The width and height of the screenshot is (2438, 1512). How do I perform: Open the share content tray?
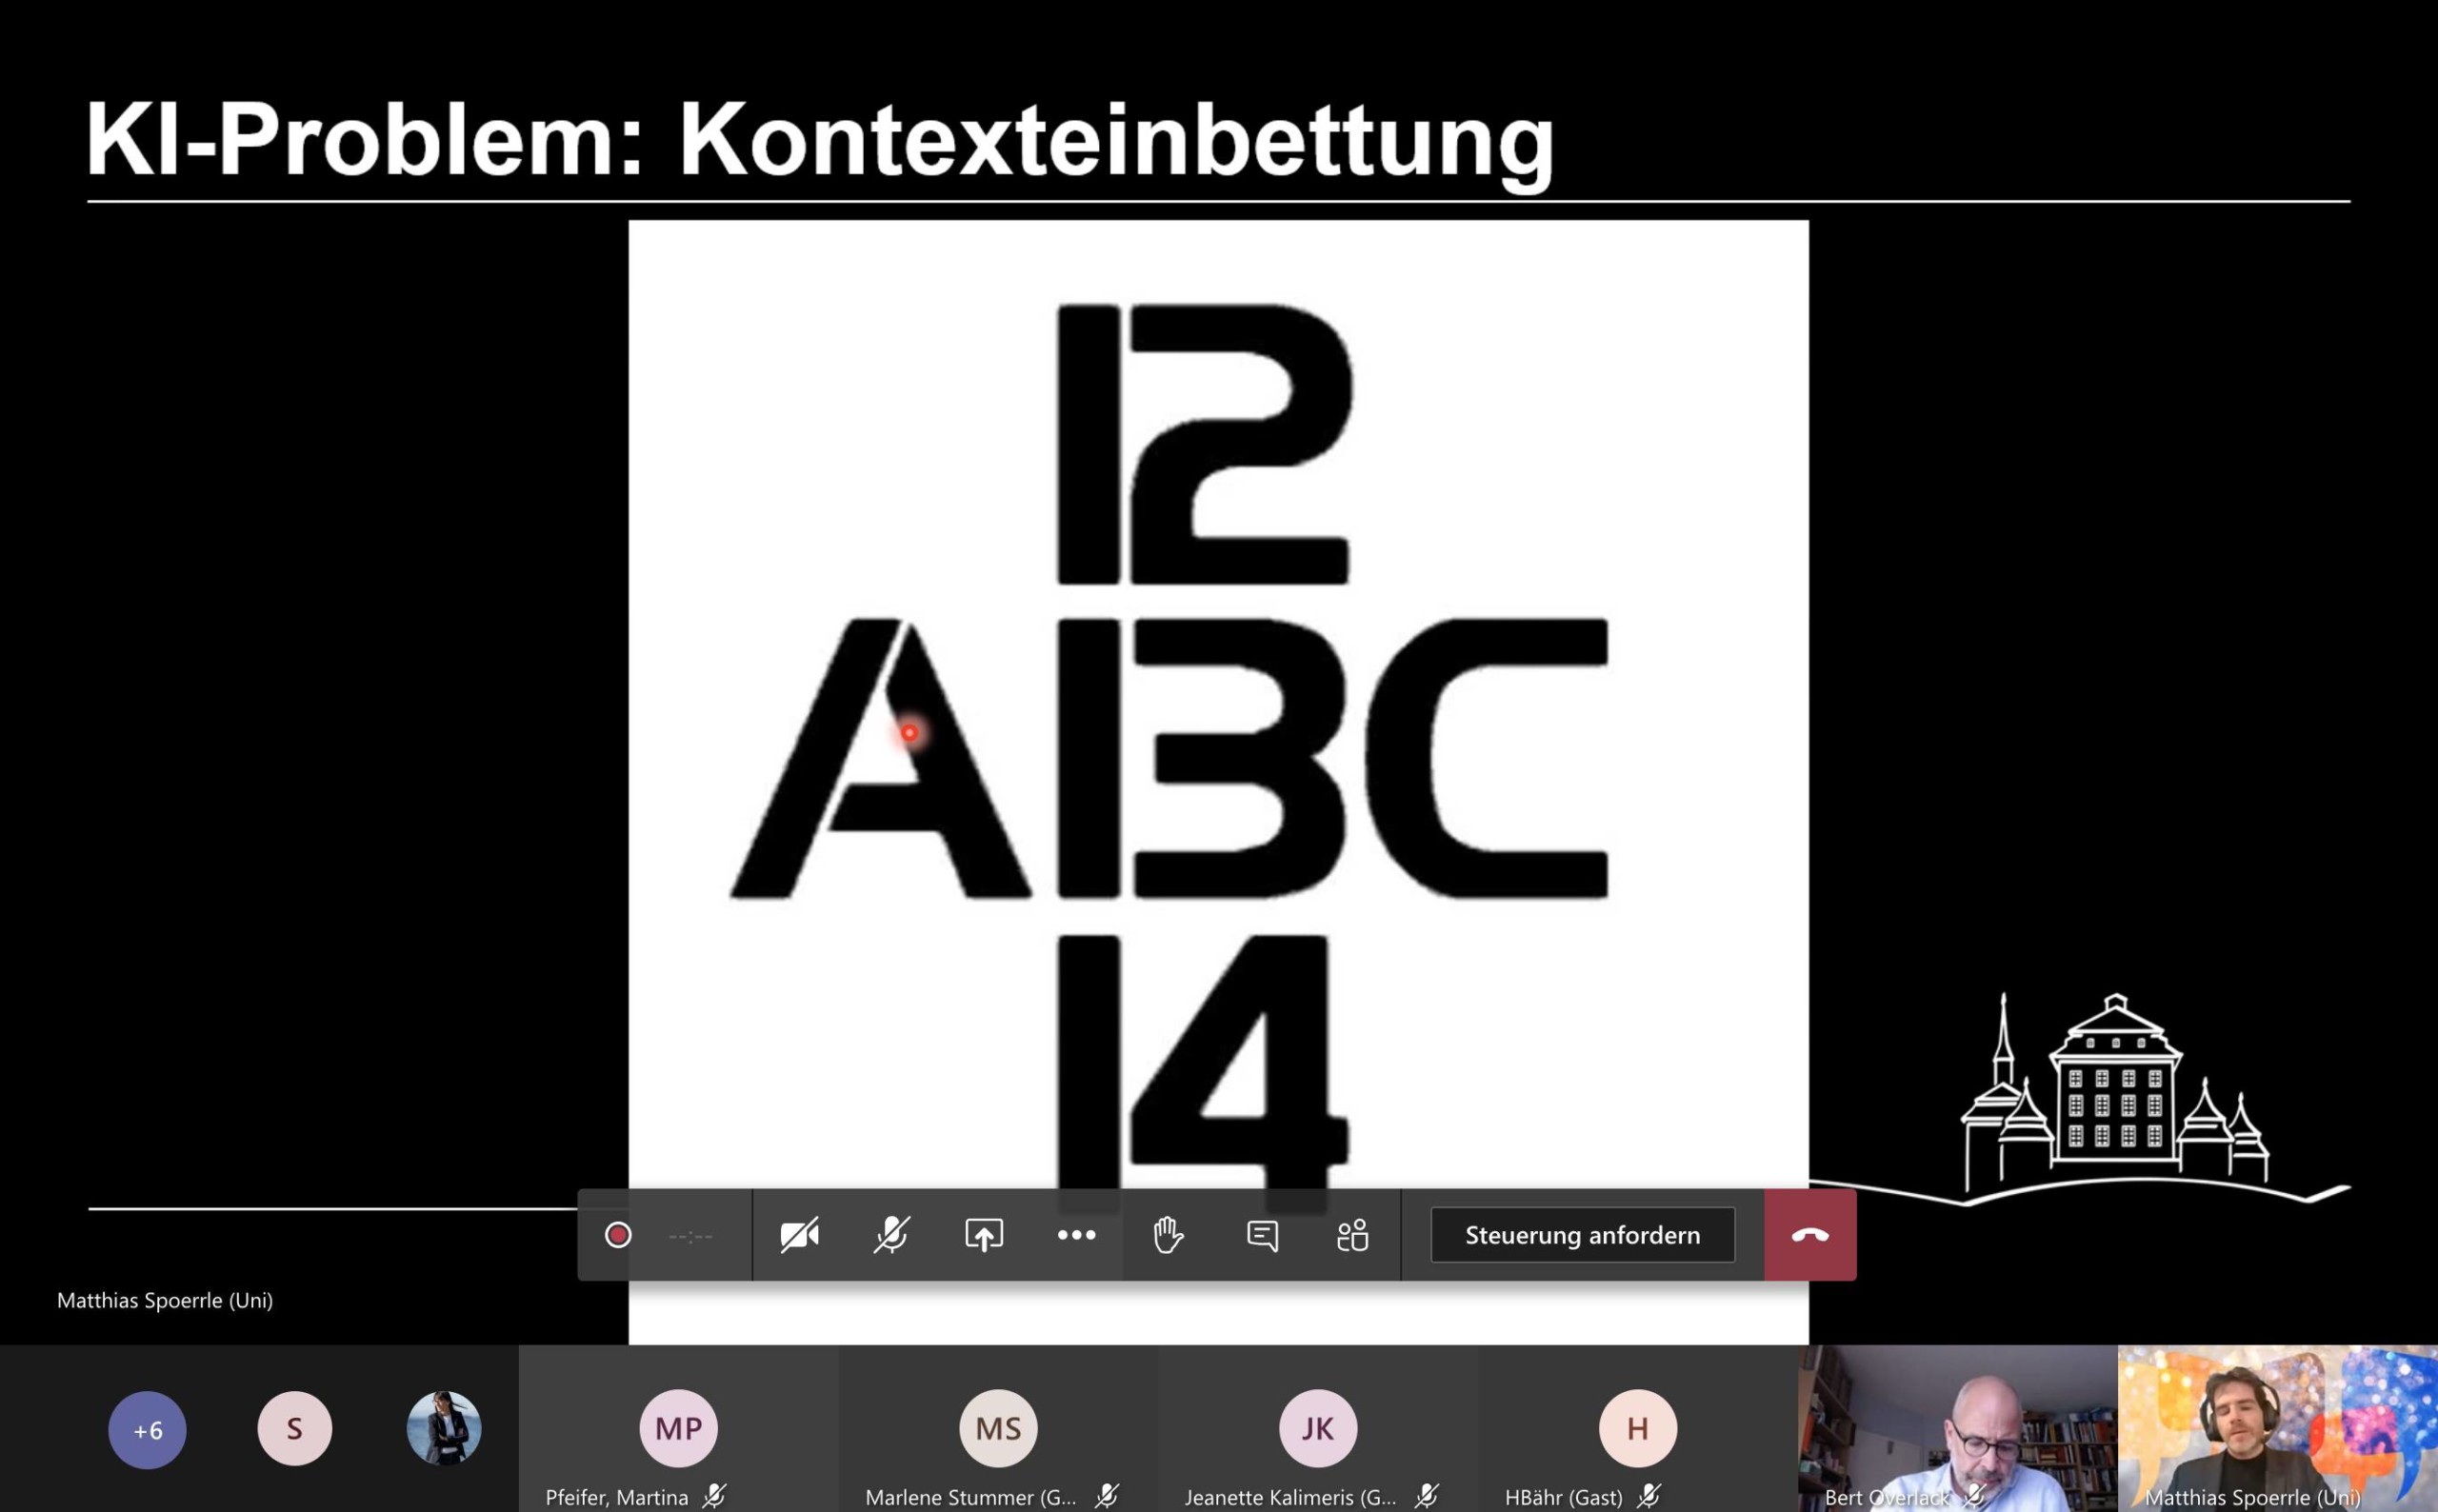(x=983, y=1235)
